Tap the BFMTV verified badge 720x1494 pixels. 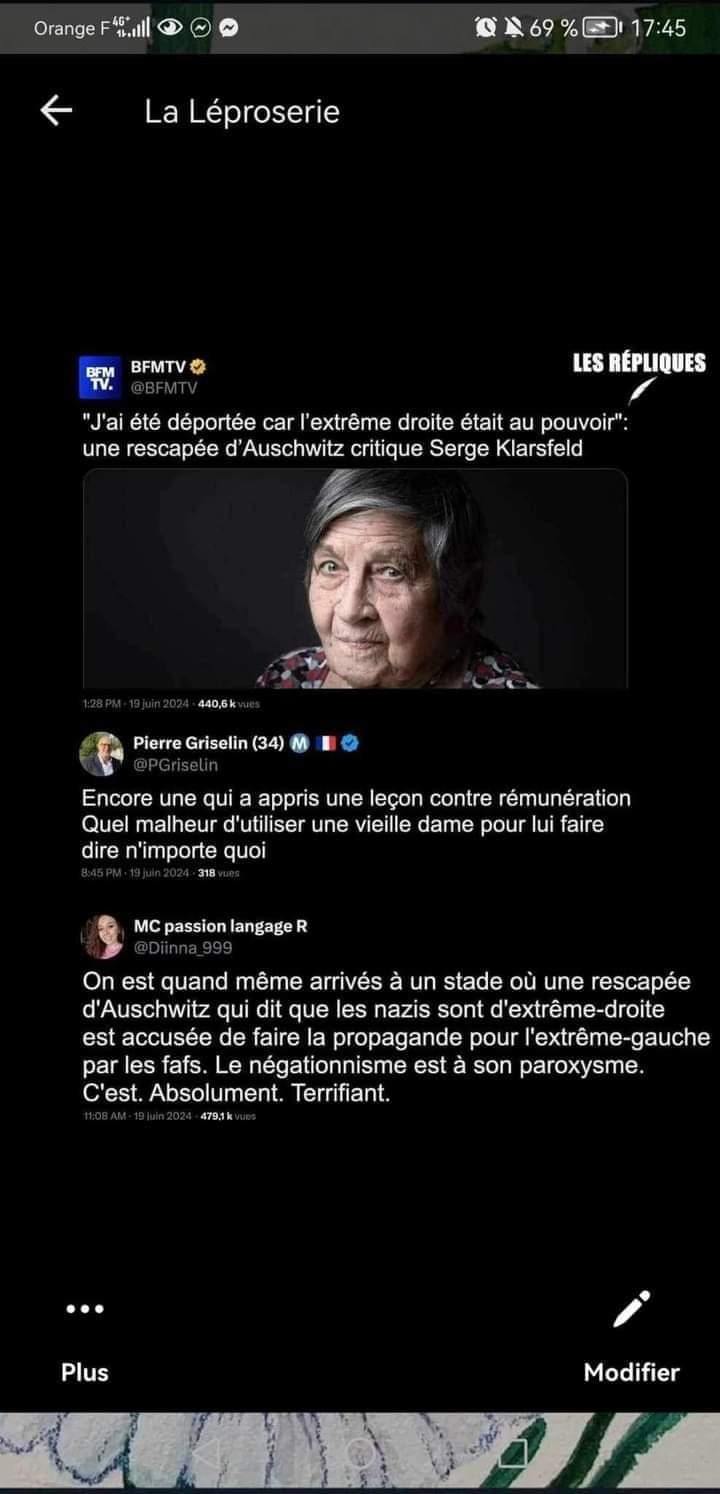(198, 366)
